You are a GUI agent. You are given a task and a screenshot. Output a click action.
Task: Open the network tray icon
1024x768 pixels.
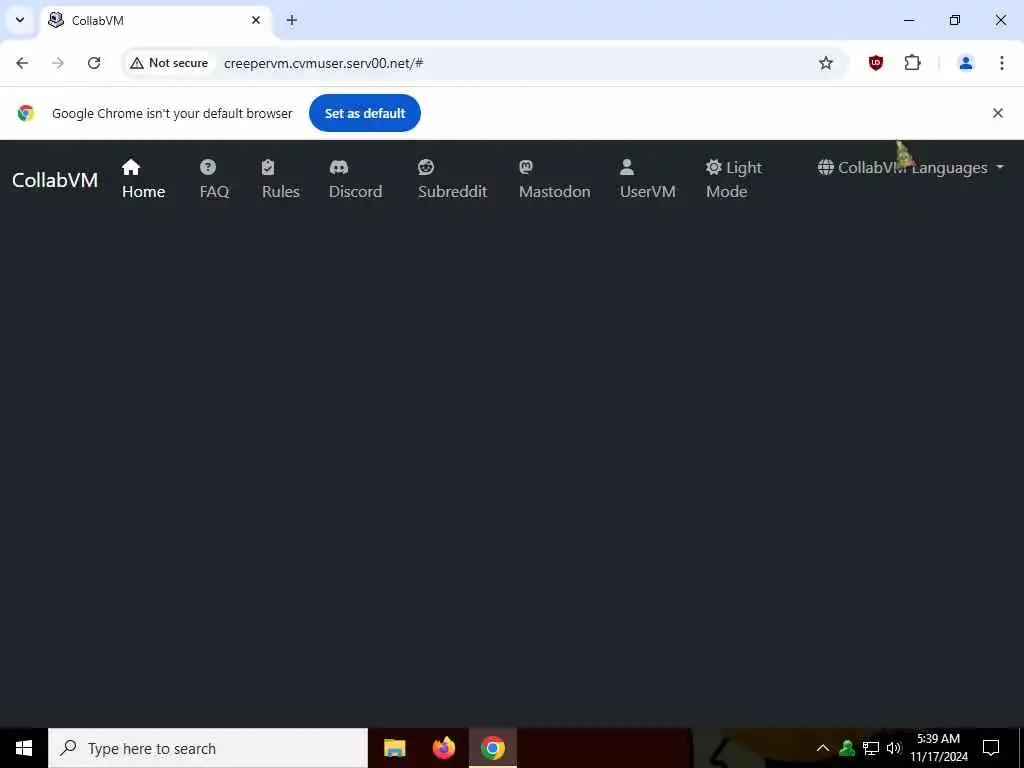click(871, 748)
